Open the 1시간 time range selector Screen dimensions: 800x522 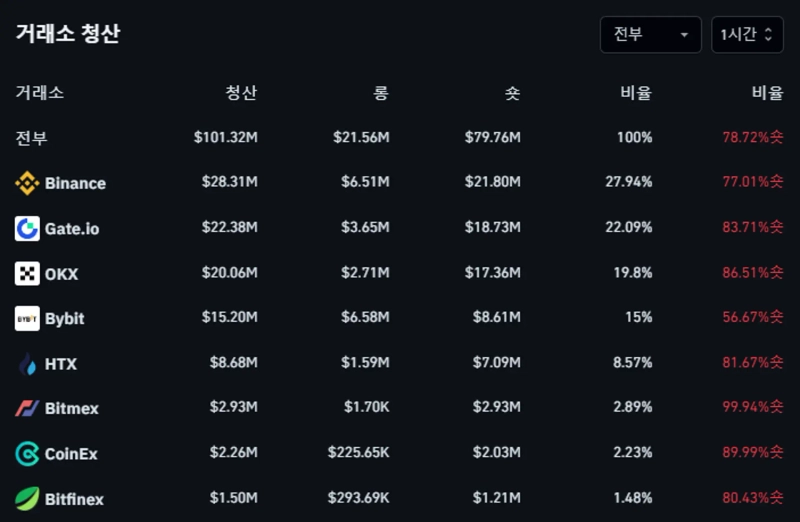tap(740, 34)
